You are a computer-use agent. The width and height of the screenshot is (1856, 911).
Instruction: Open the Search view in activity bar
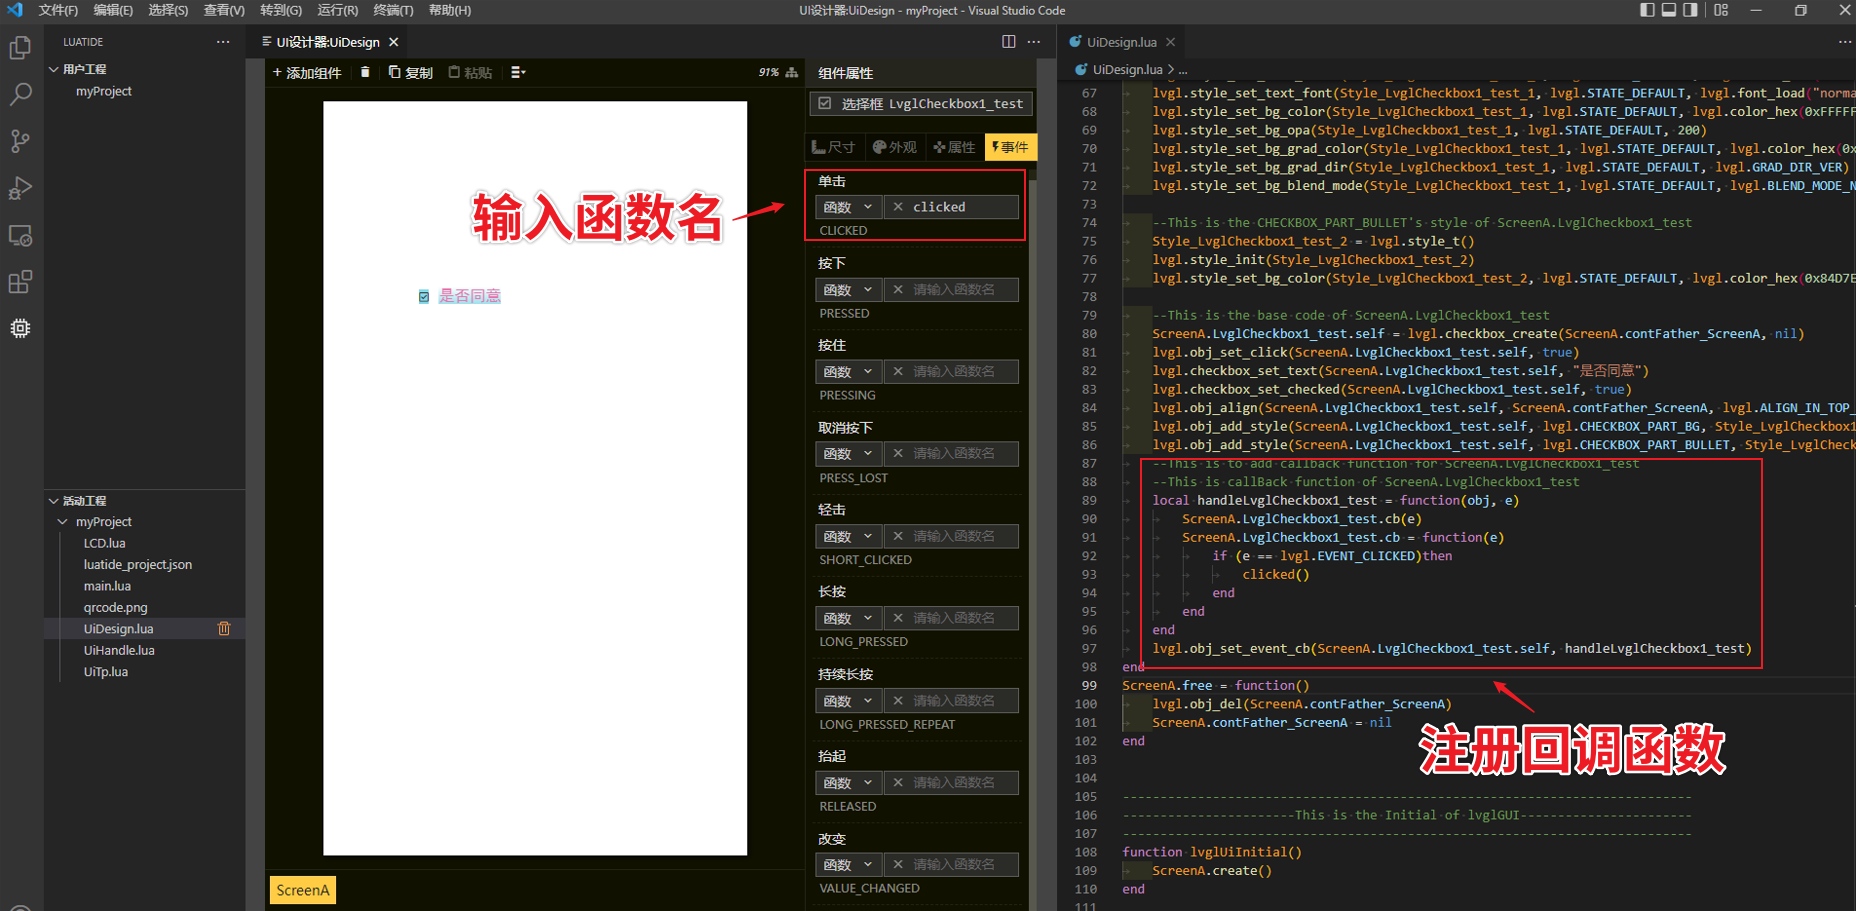[x=20, y=95]
